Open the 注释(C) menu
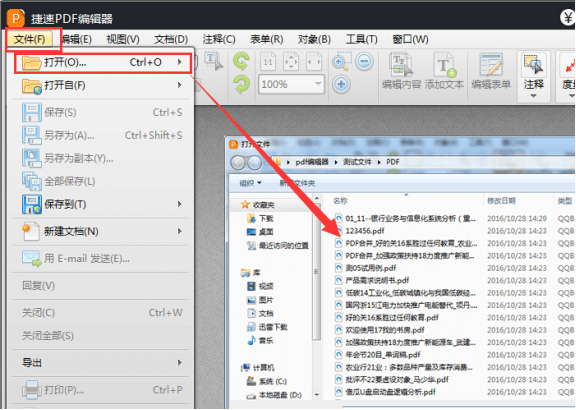This screenshot has width=576, height=410. [219, 39]
